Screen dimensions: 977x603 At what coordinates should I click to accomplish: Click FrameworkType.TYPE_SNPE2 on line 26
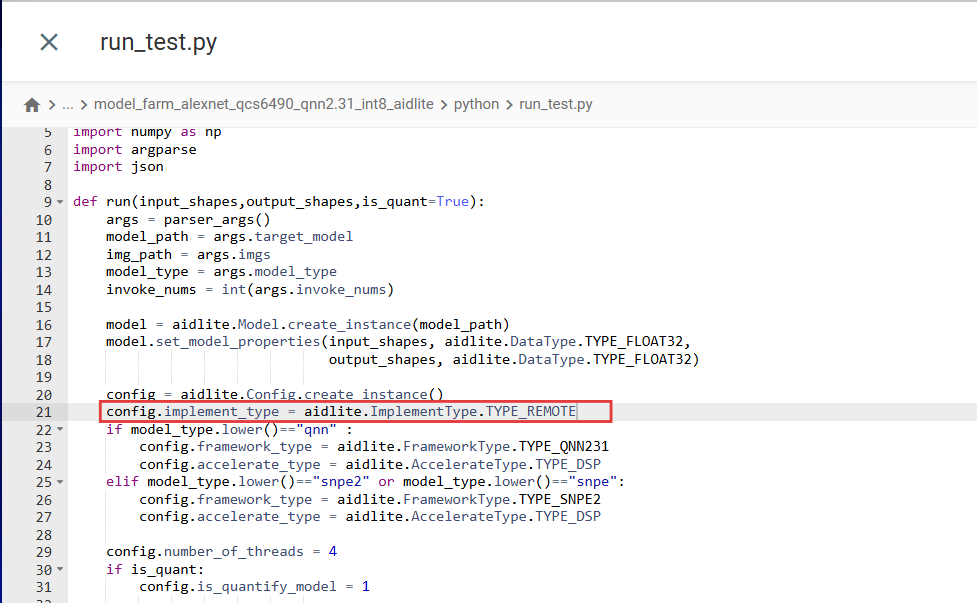pyautogui.click(x=502, y=500)
